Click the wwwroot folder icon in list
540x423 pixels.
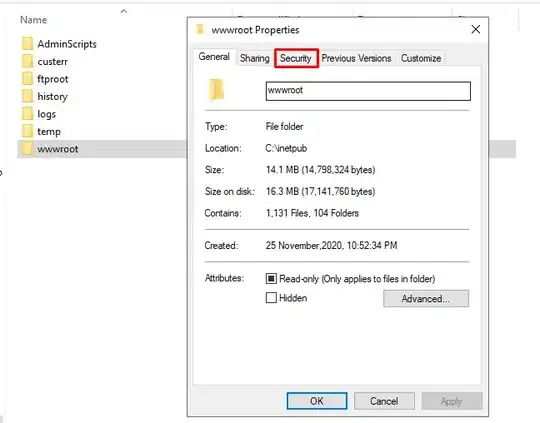[27, 149]
